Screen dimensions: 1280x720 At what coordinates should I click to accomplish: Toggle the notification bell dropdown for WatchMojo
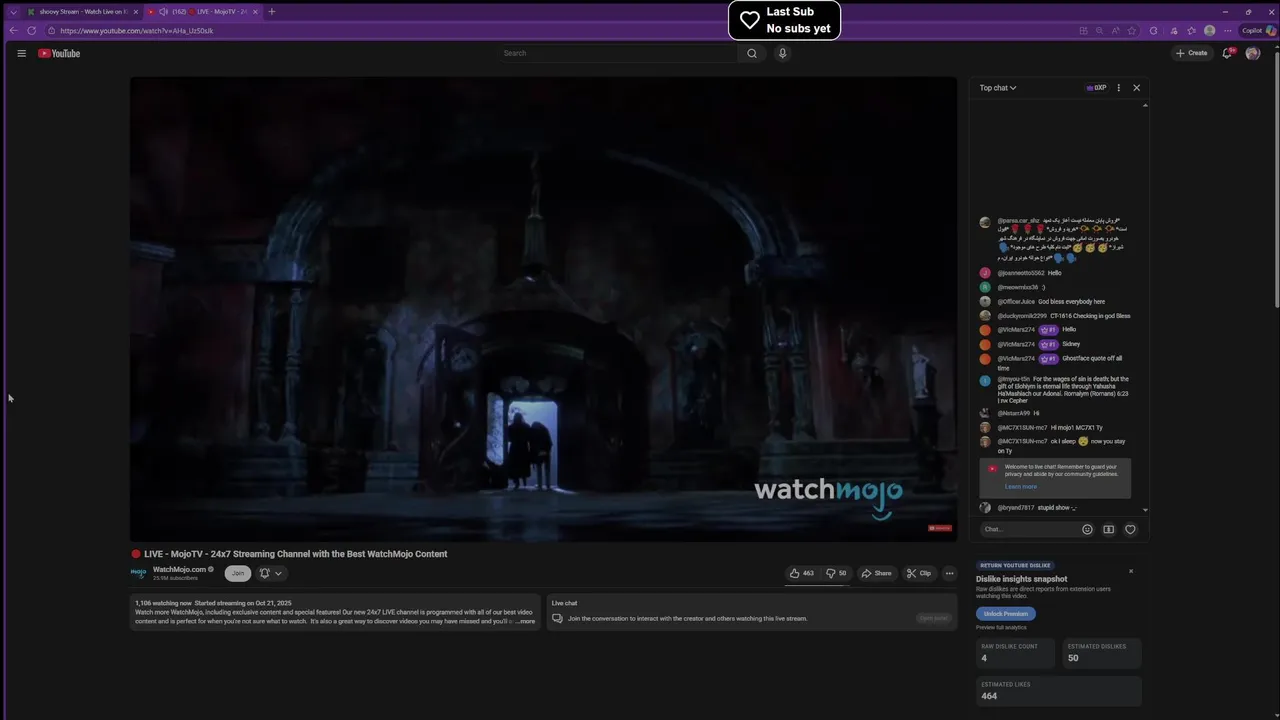(x=270, y=573)
